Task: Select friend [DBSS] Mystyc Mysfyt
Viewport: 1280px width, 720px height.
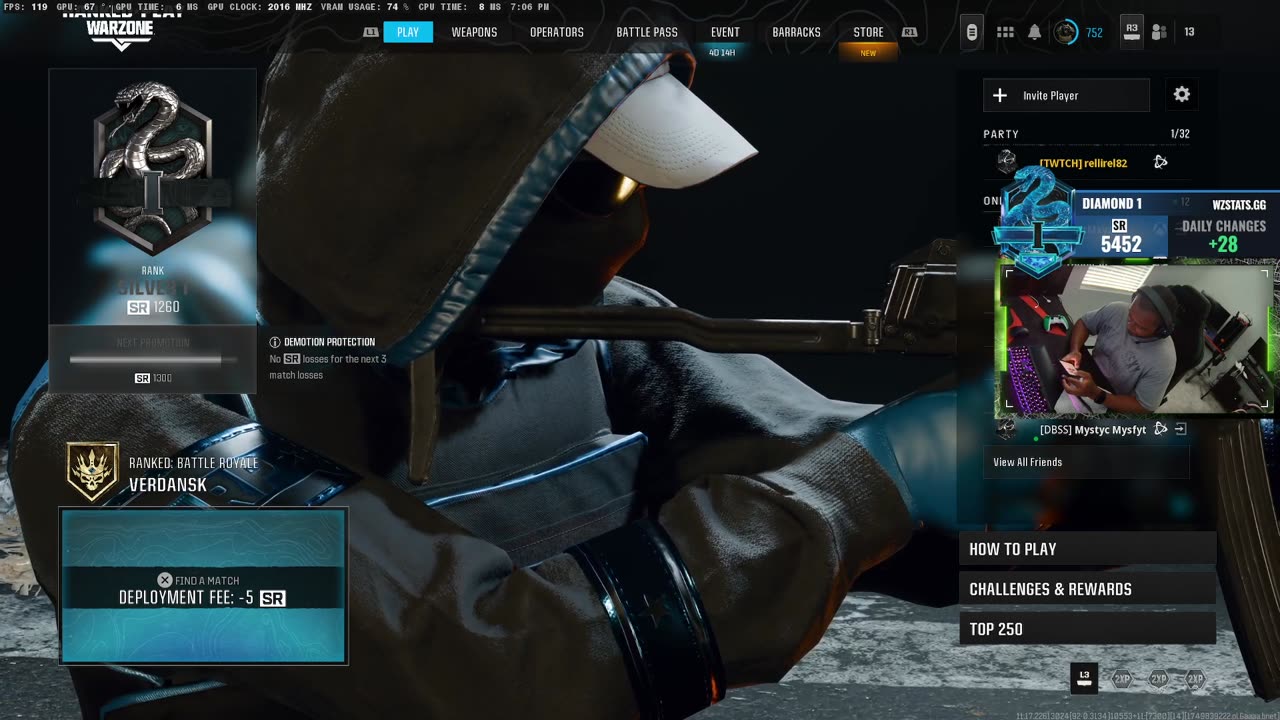Action: point(1093,429)
